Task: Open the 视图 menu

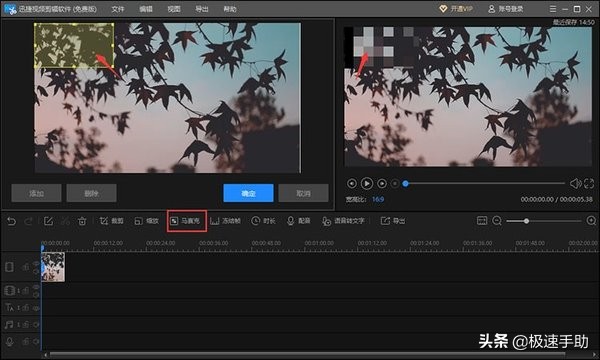Action: click(174, 9)
